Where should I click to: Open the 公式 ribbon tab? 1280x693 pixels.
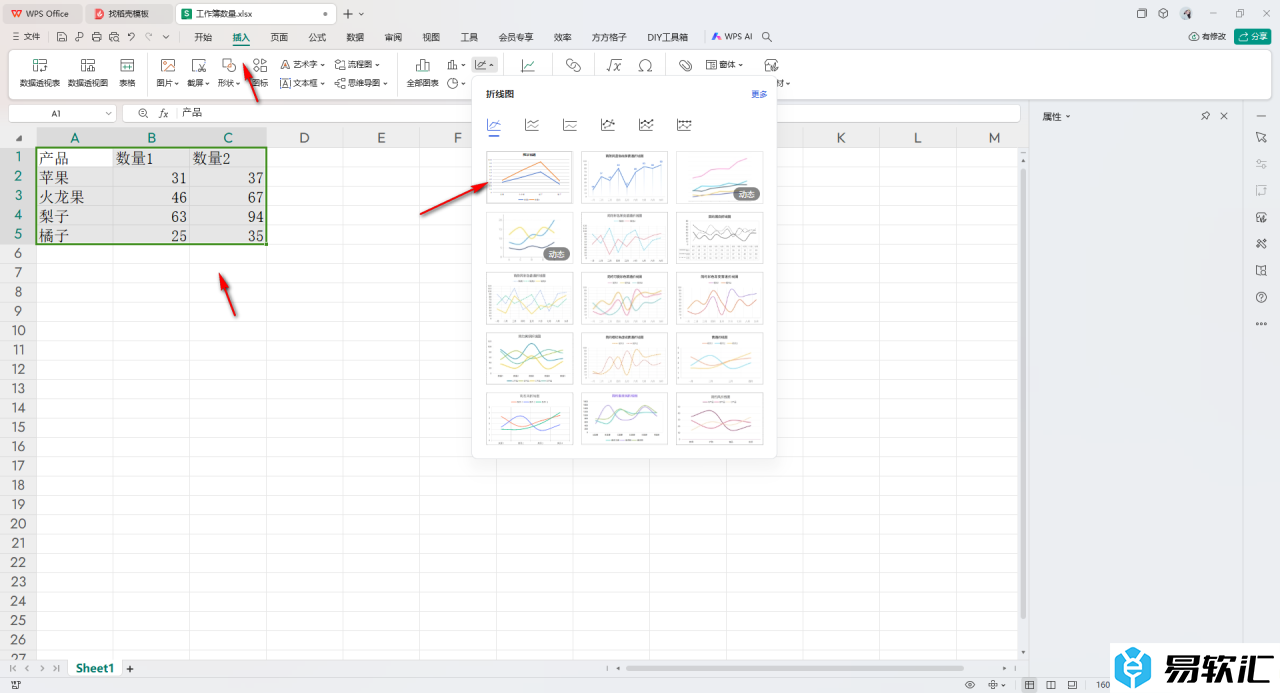pyautogui.click(x=317, y=37)
